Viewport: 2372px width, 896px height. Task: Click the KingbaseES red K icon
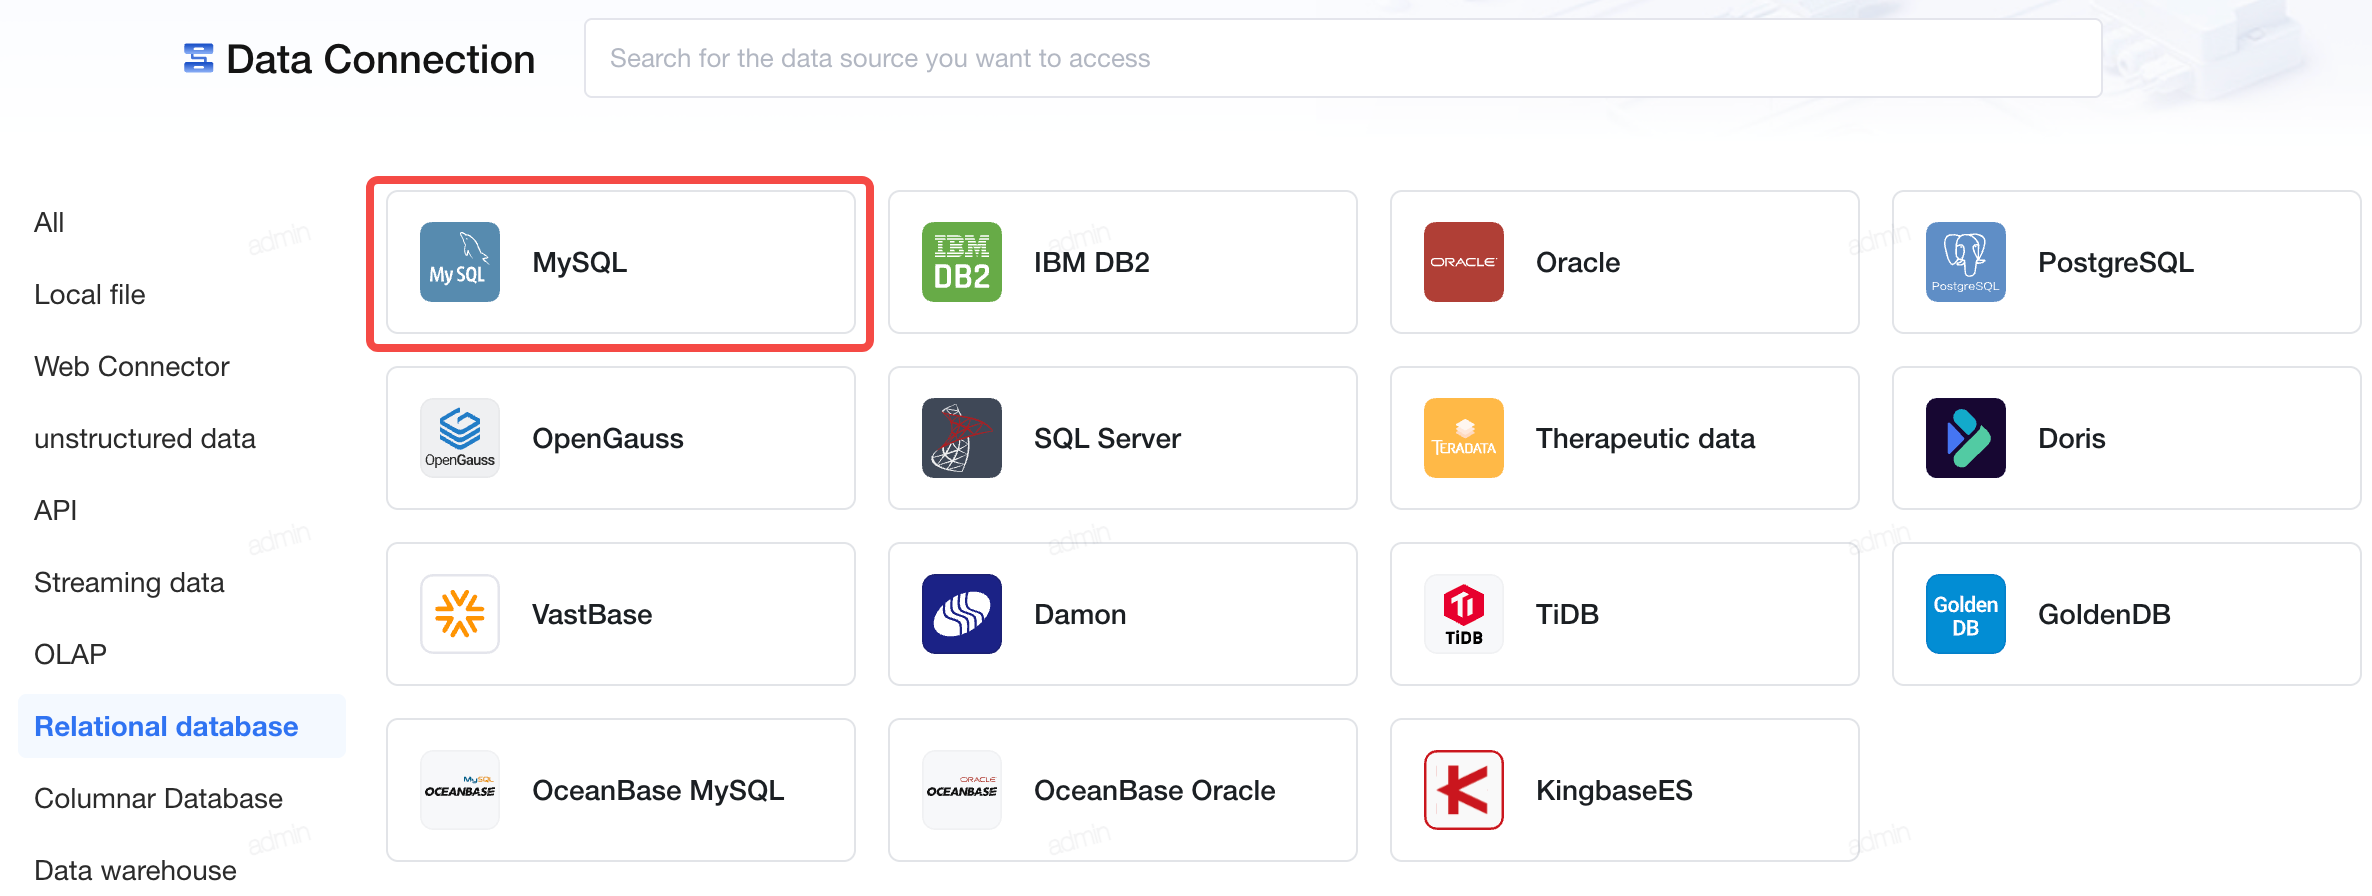[1464, 790]
